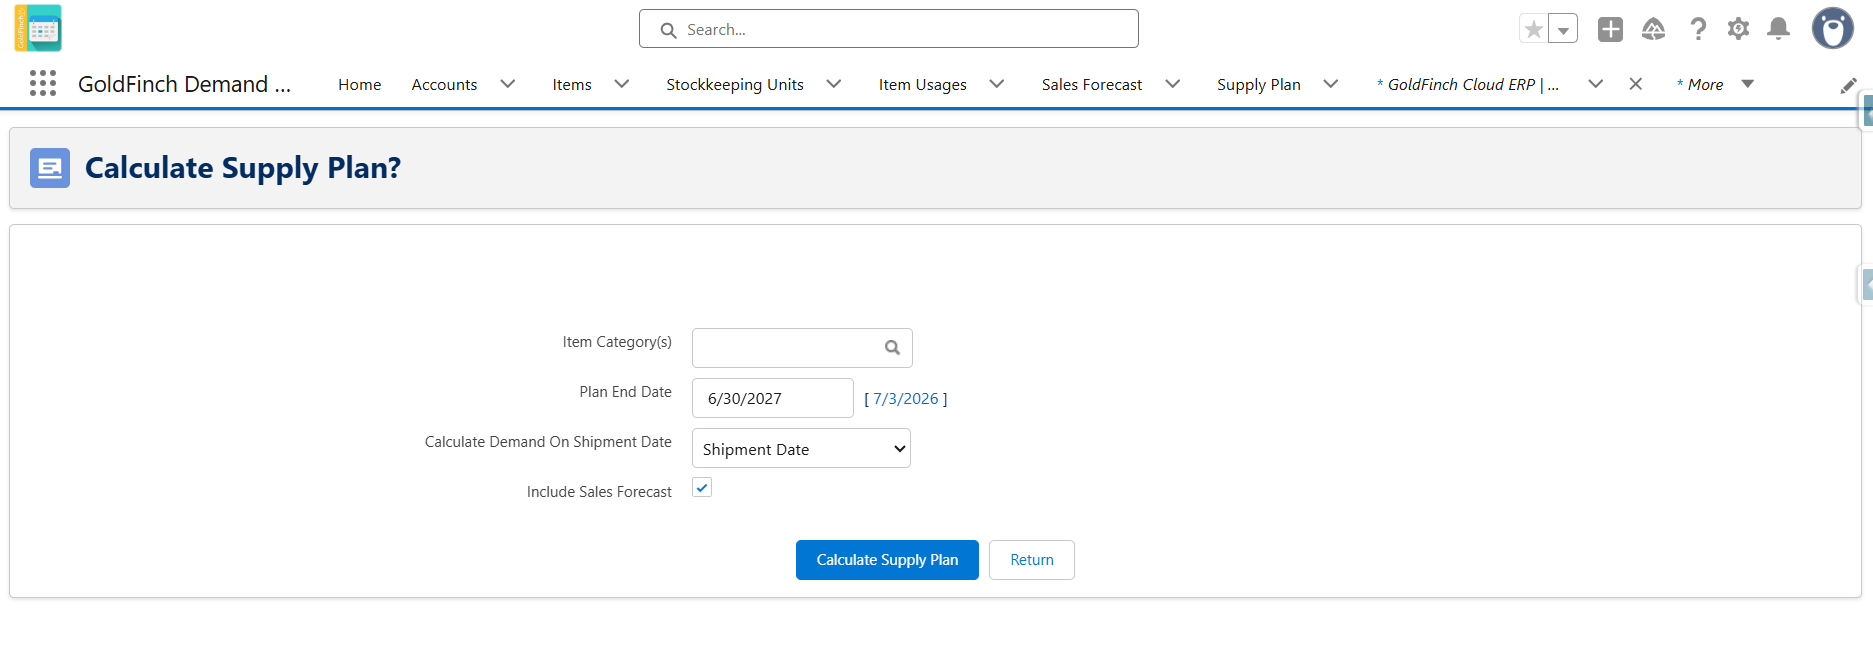Screen dimensions: 1873x651
Task: Open the help question mark icon
Action: click(1698, 29)
